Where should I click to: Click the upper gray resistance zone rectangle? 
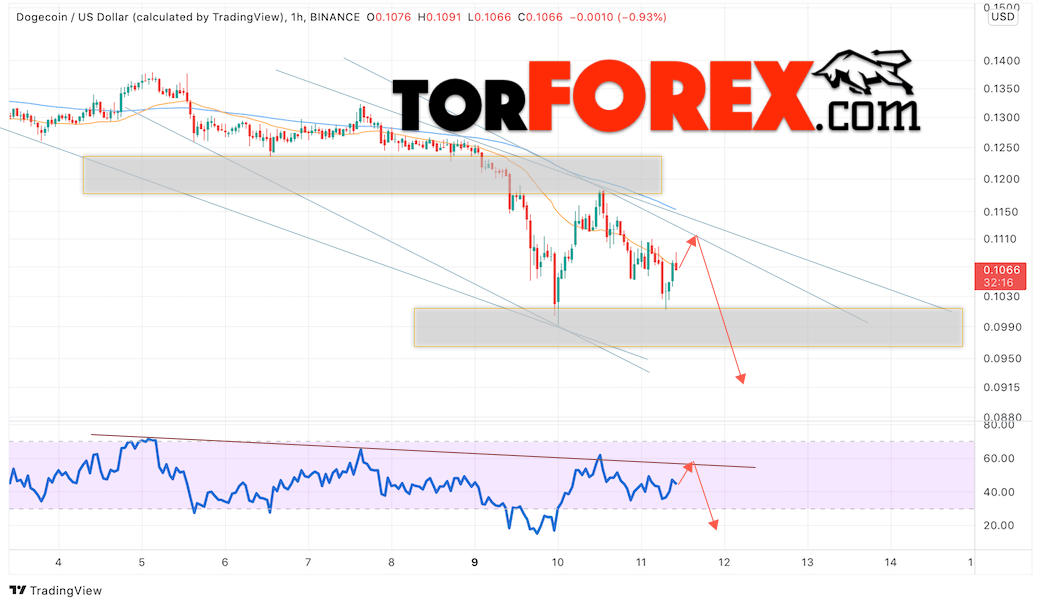pyautogui.click(x=372, y=175)
